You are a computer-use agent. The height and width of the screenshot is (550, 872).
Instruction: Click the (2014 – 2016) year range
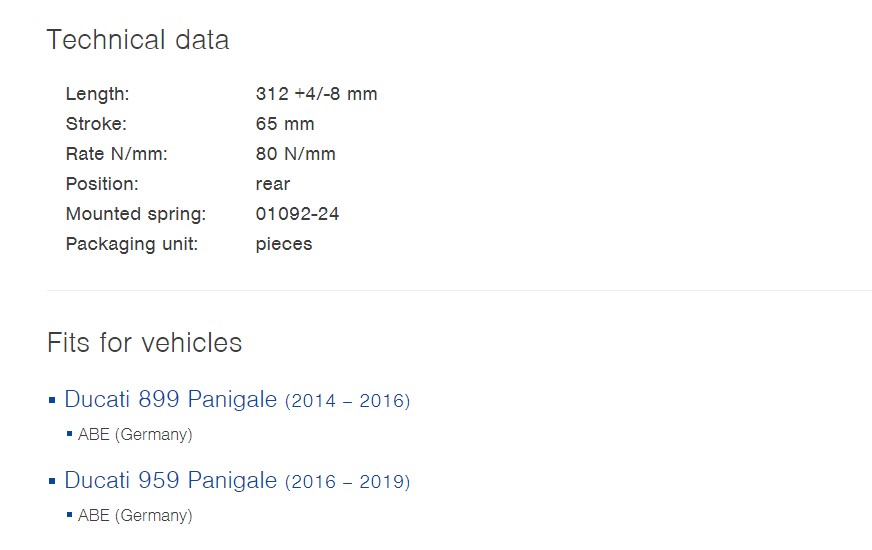coord(347,401)
